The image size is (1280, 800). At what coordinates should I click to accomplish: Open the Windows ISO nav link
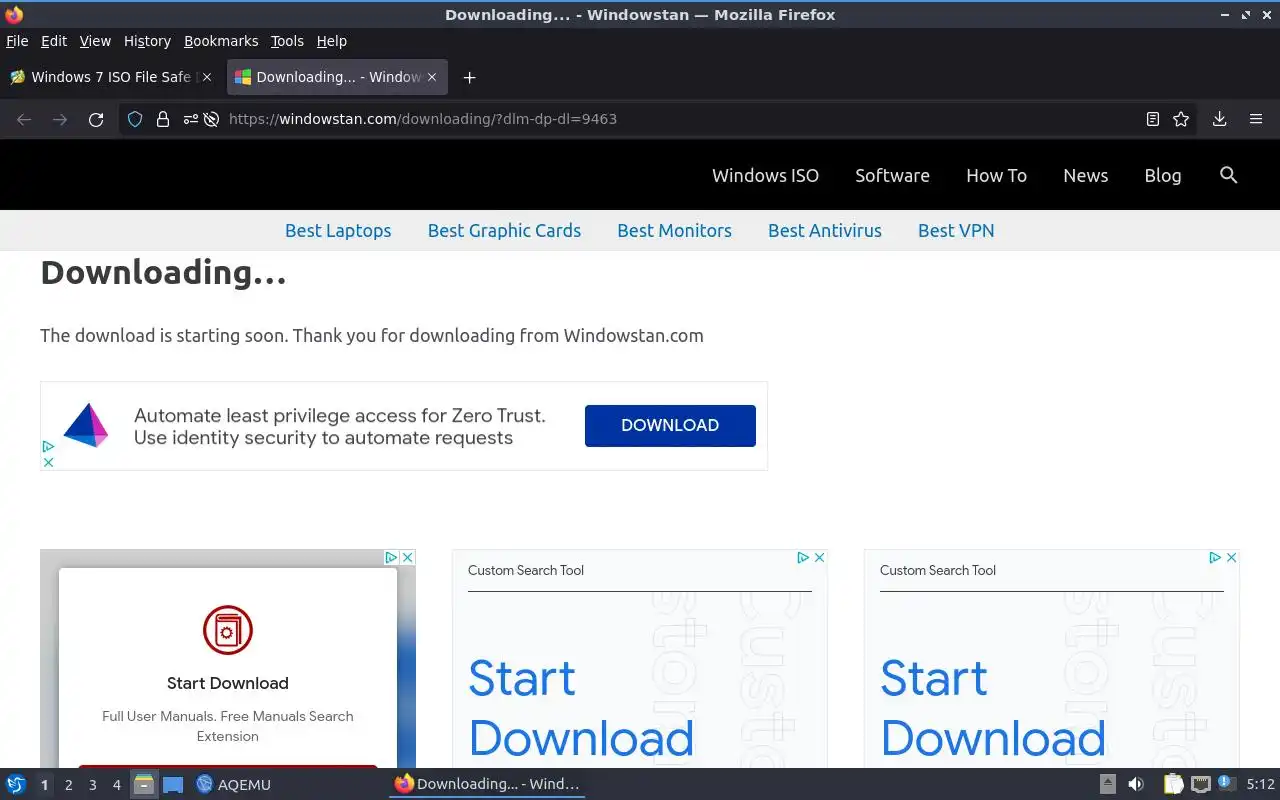coord(765,175)
